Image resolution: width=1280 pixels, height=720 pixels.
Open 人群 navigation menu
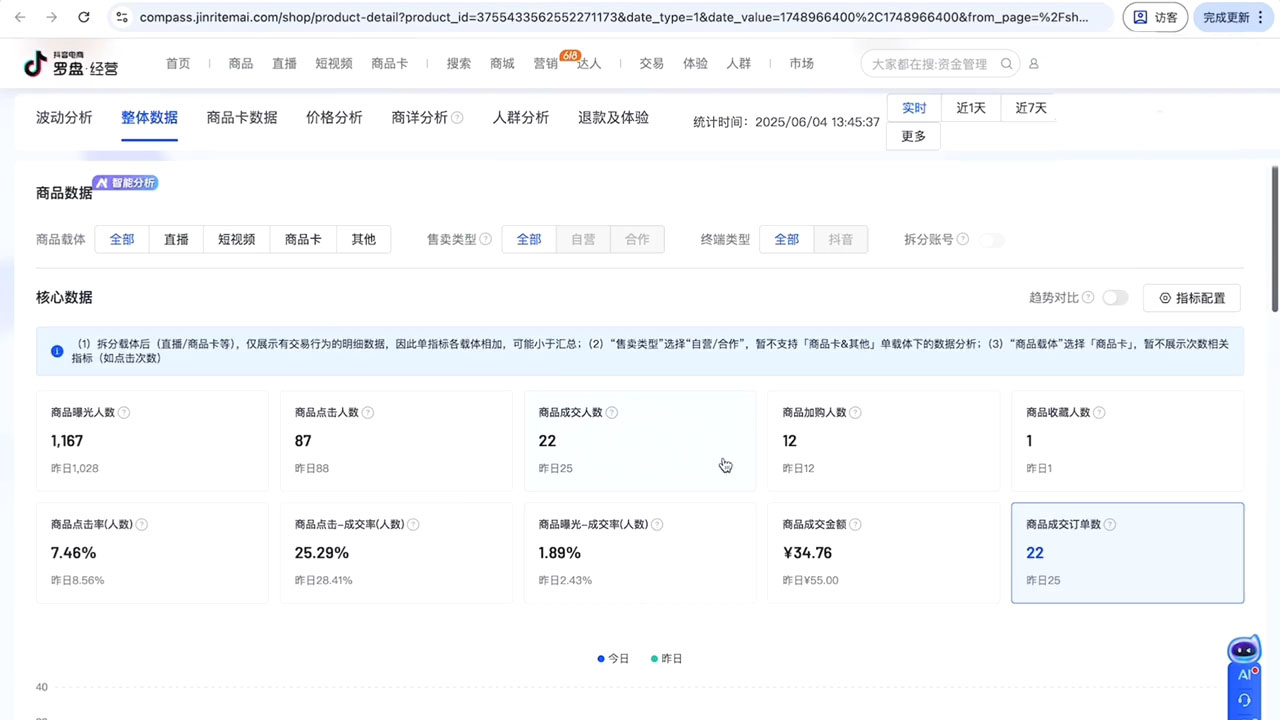[739, 63]
